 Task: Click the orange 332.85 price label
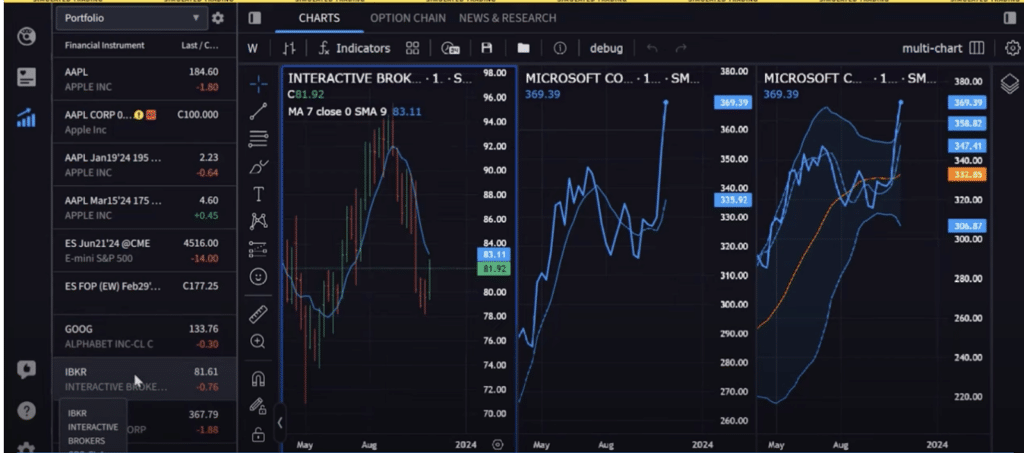967,175
